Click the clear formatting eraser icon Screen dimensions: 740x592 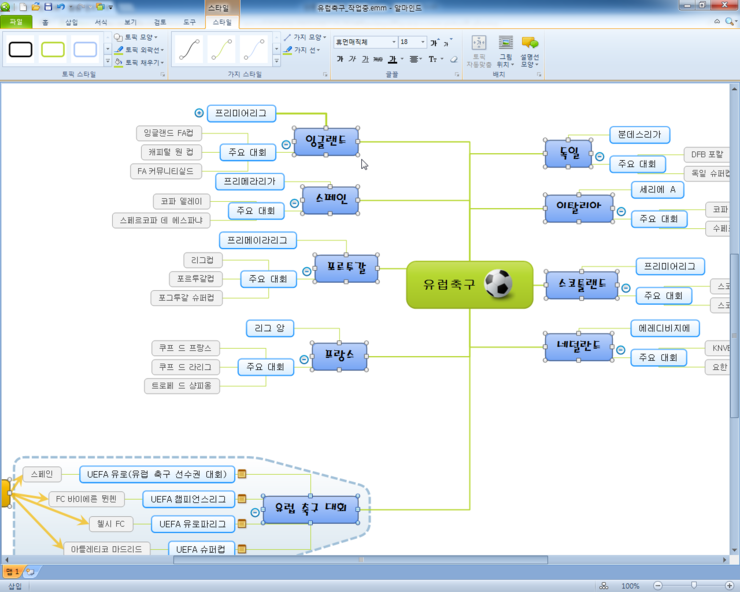pos(454,59)
